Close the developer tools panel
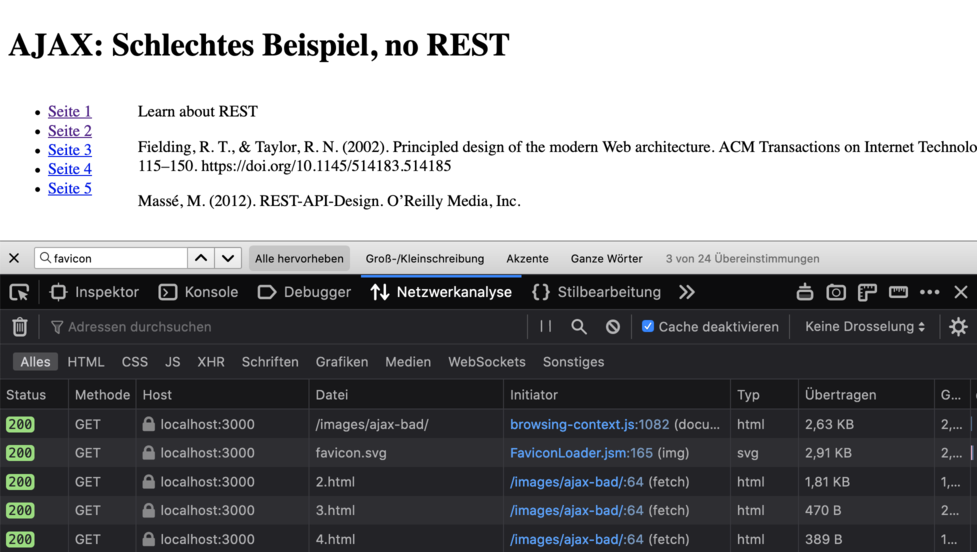The height and width of the screenshot is (552, 977). pos(961,292)
